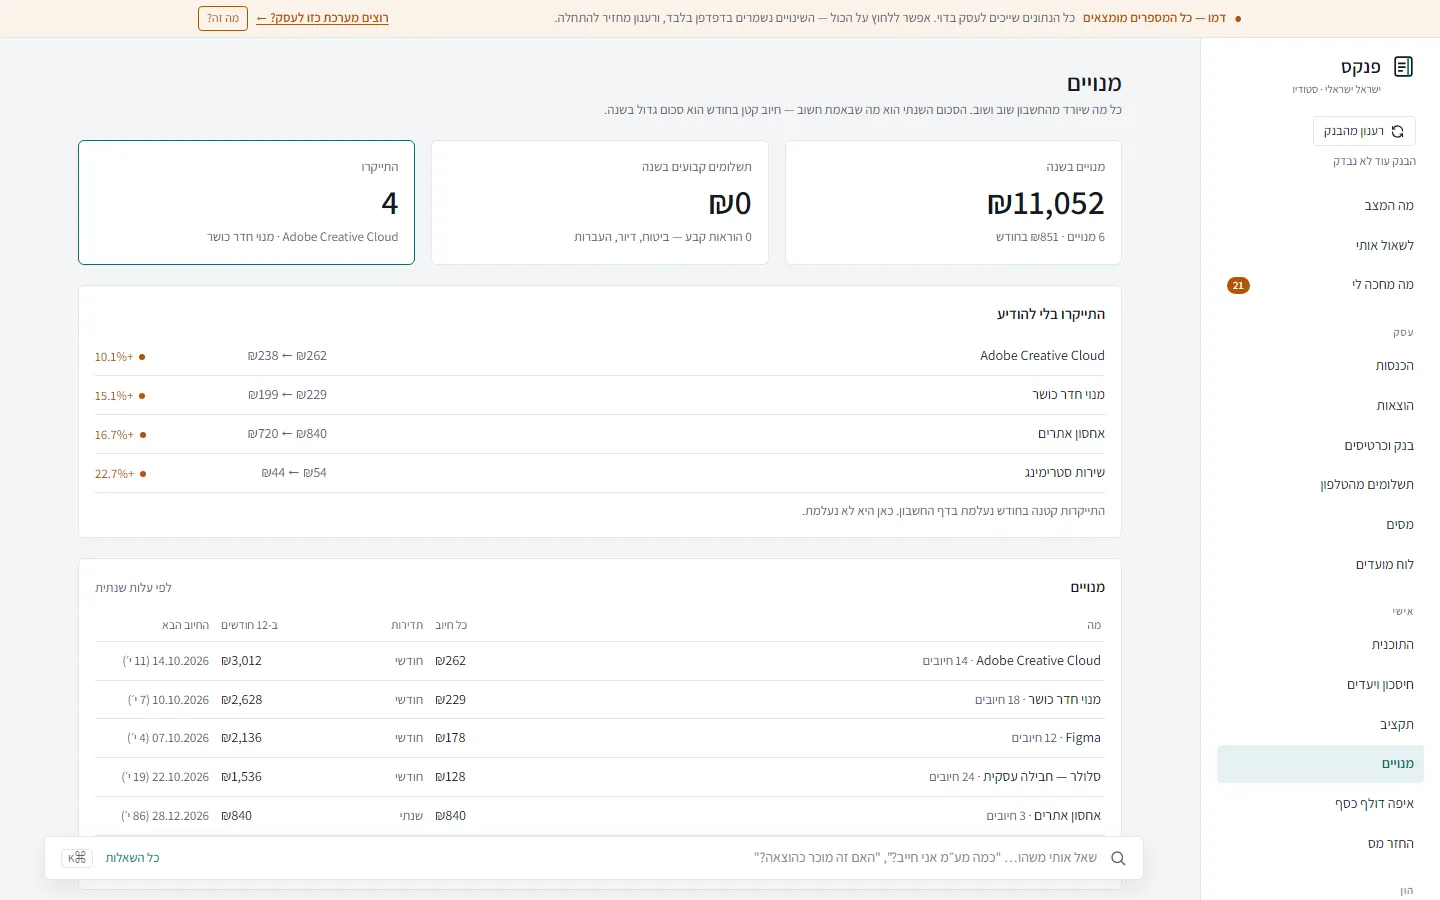
Task: Open חיסכון ויעדים in sidebar
Action: pyautogui.click(x=1320, y=685)
